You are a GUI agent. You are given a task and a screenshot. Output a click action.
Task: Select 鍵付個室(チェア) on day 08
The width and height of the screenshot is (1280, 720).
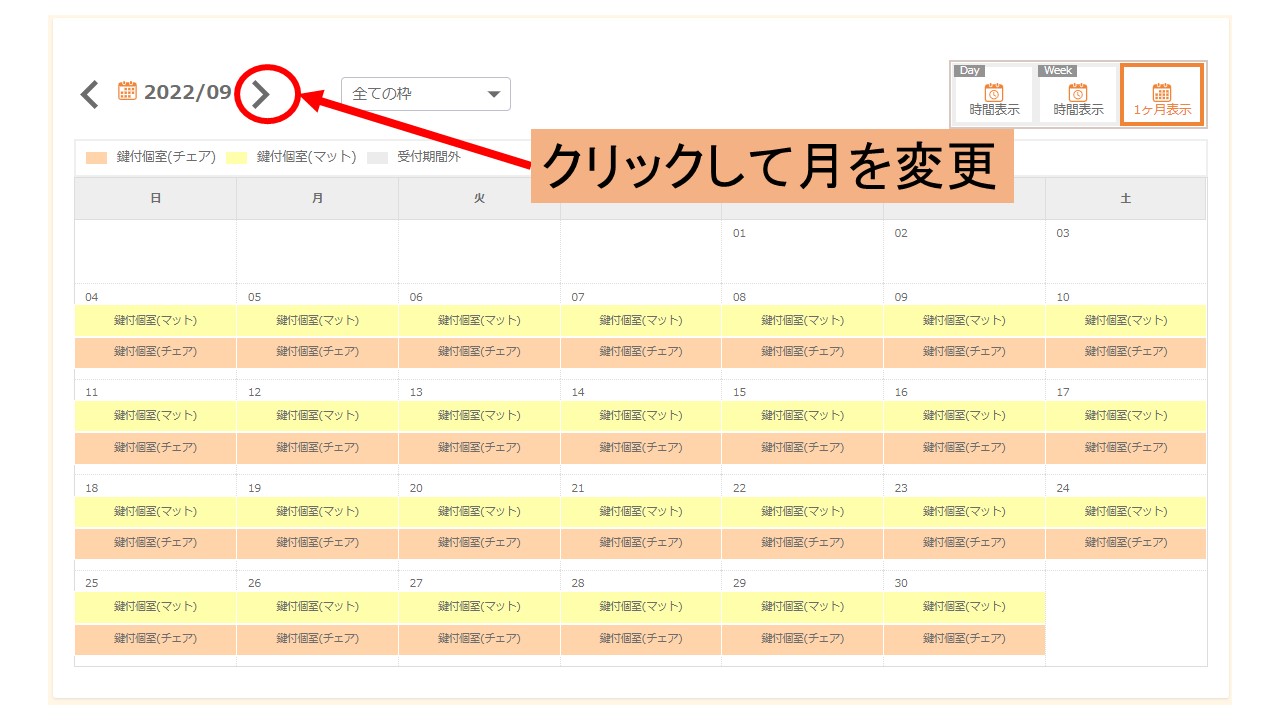pos(803,352)
